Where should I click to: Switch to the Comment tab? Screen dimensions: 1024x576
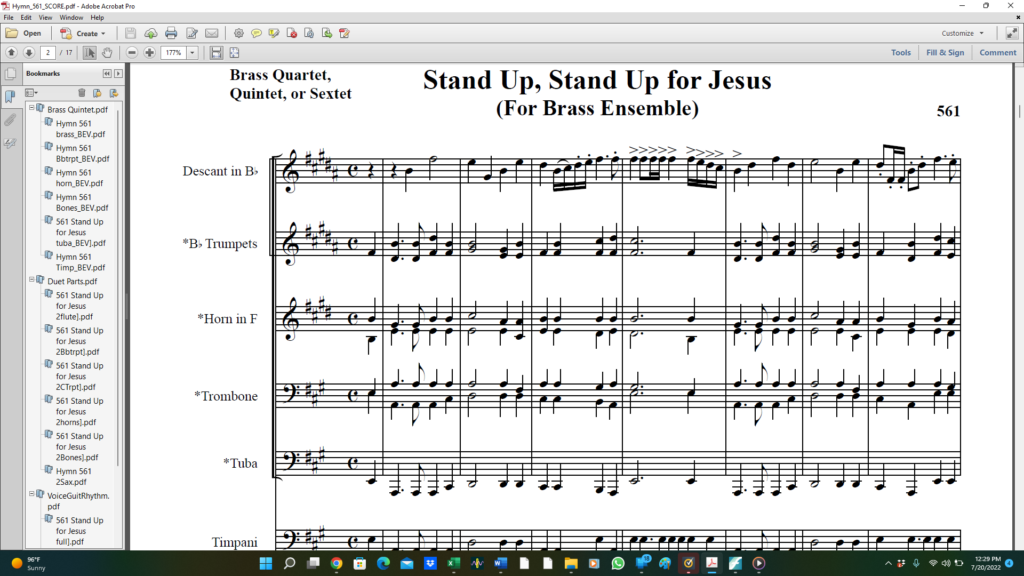click(997, 52)
